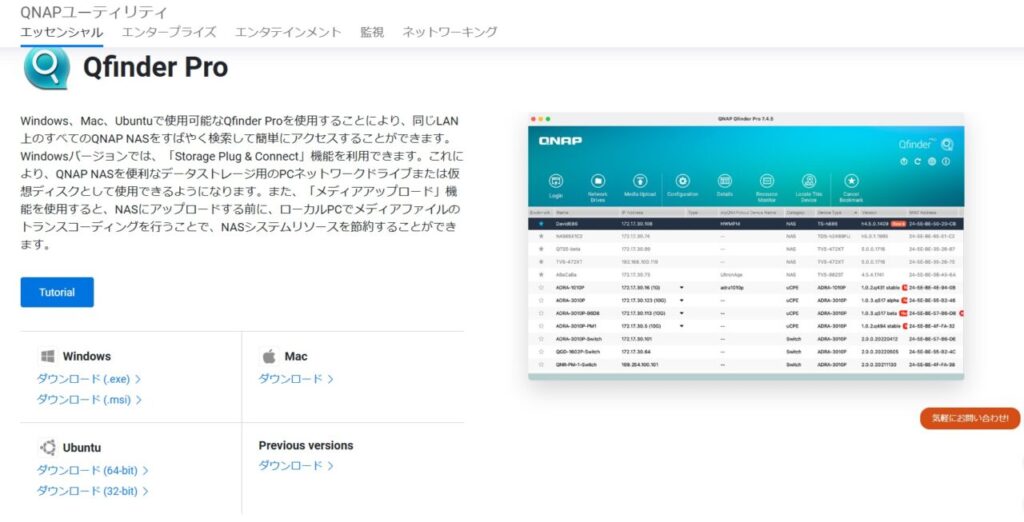1024x522 pixels.
Task: Click the orange 気軽にお問い合わせ button
Action: coord(969,418)
